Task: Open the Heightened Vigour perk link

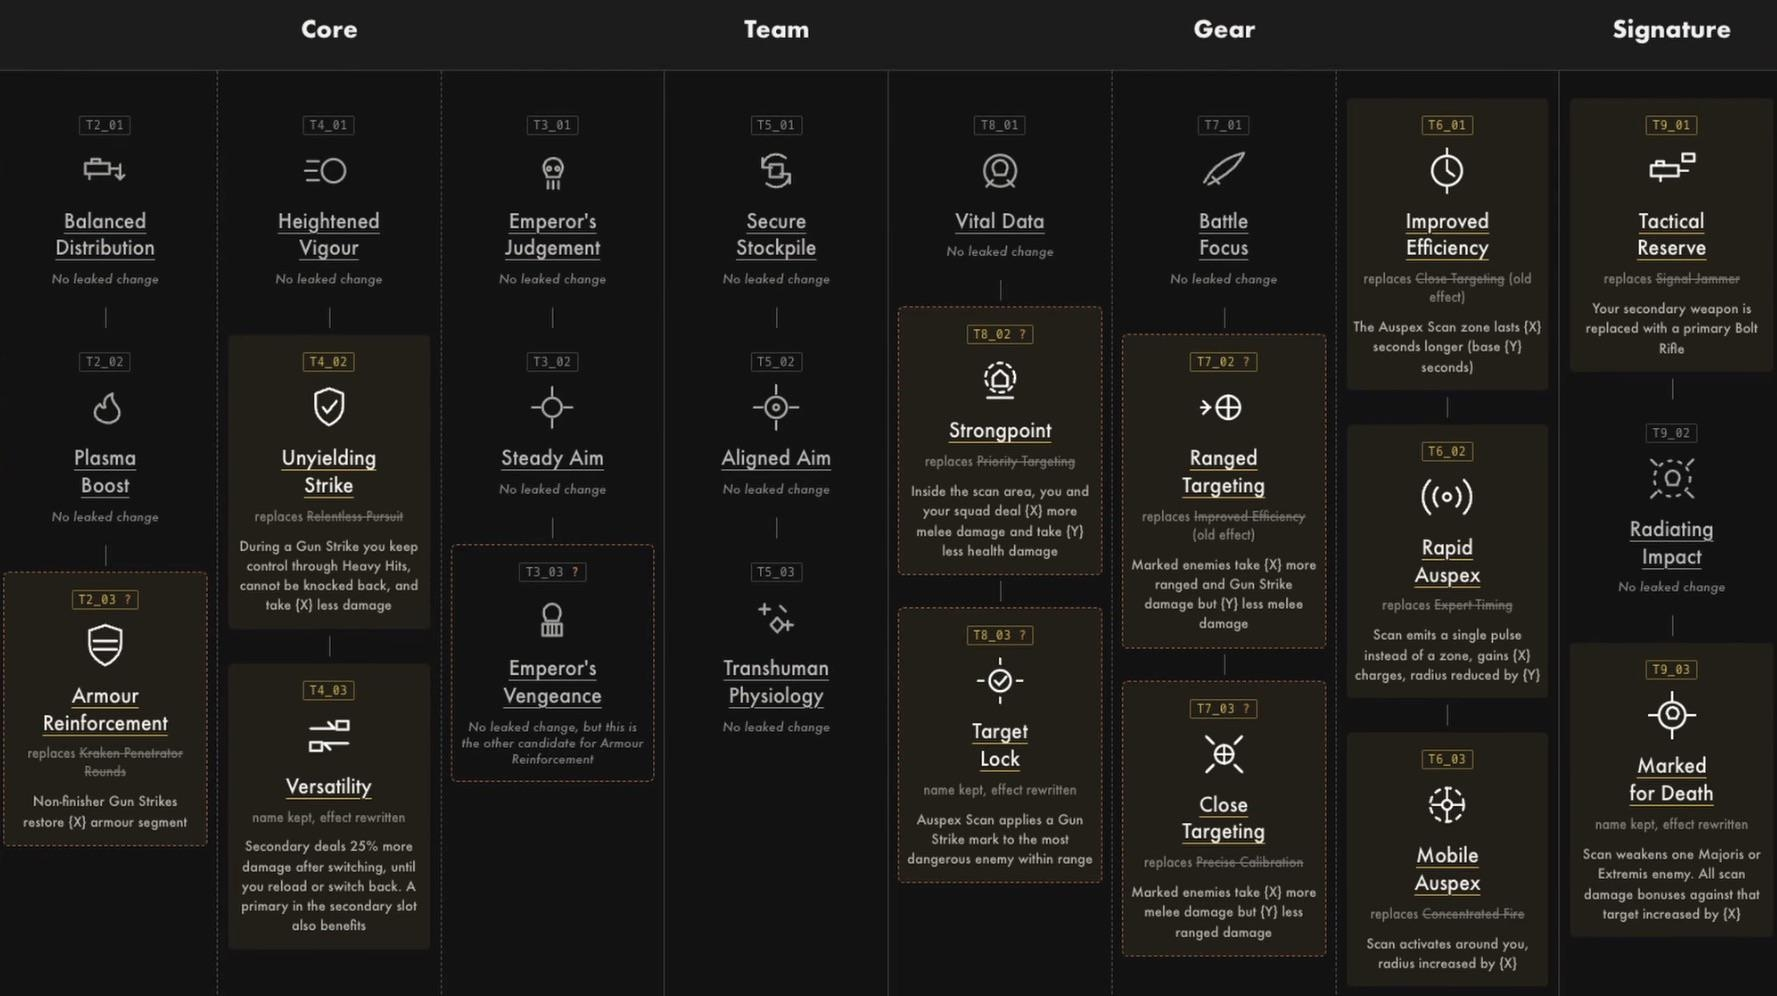Action: click(329, 234)
